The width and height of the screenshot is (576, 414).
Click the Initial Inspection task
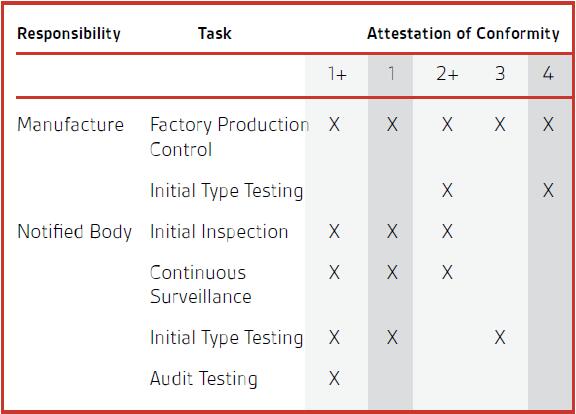219,231
